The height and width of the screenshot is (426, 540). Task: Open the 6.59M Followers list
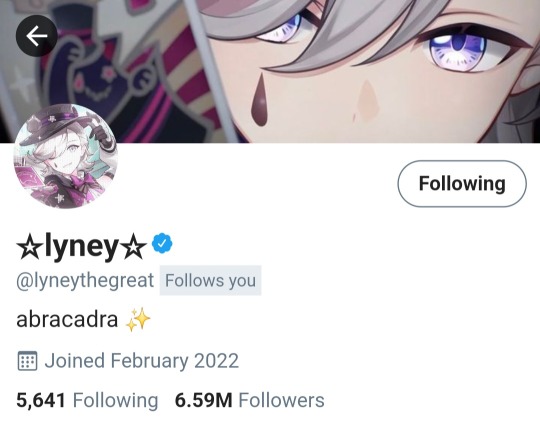[250, 401]
